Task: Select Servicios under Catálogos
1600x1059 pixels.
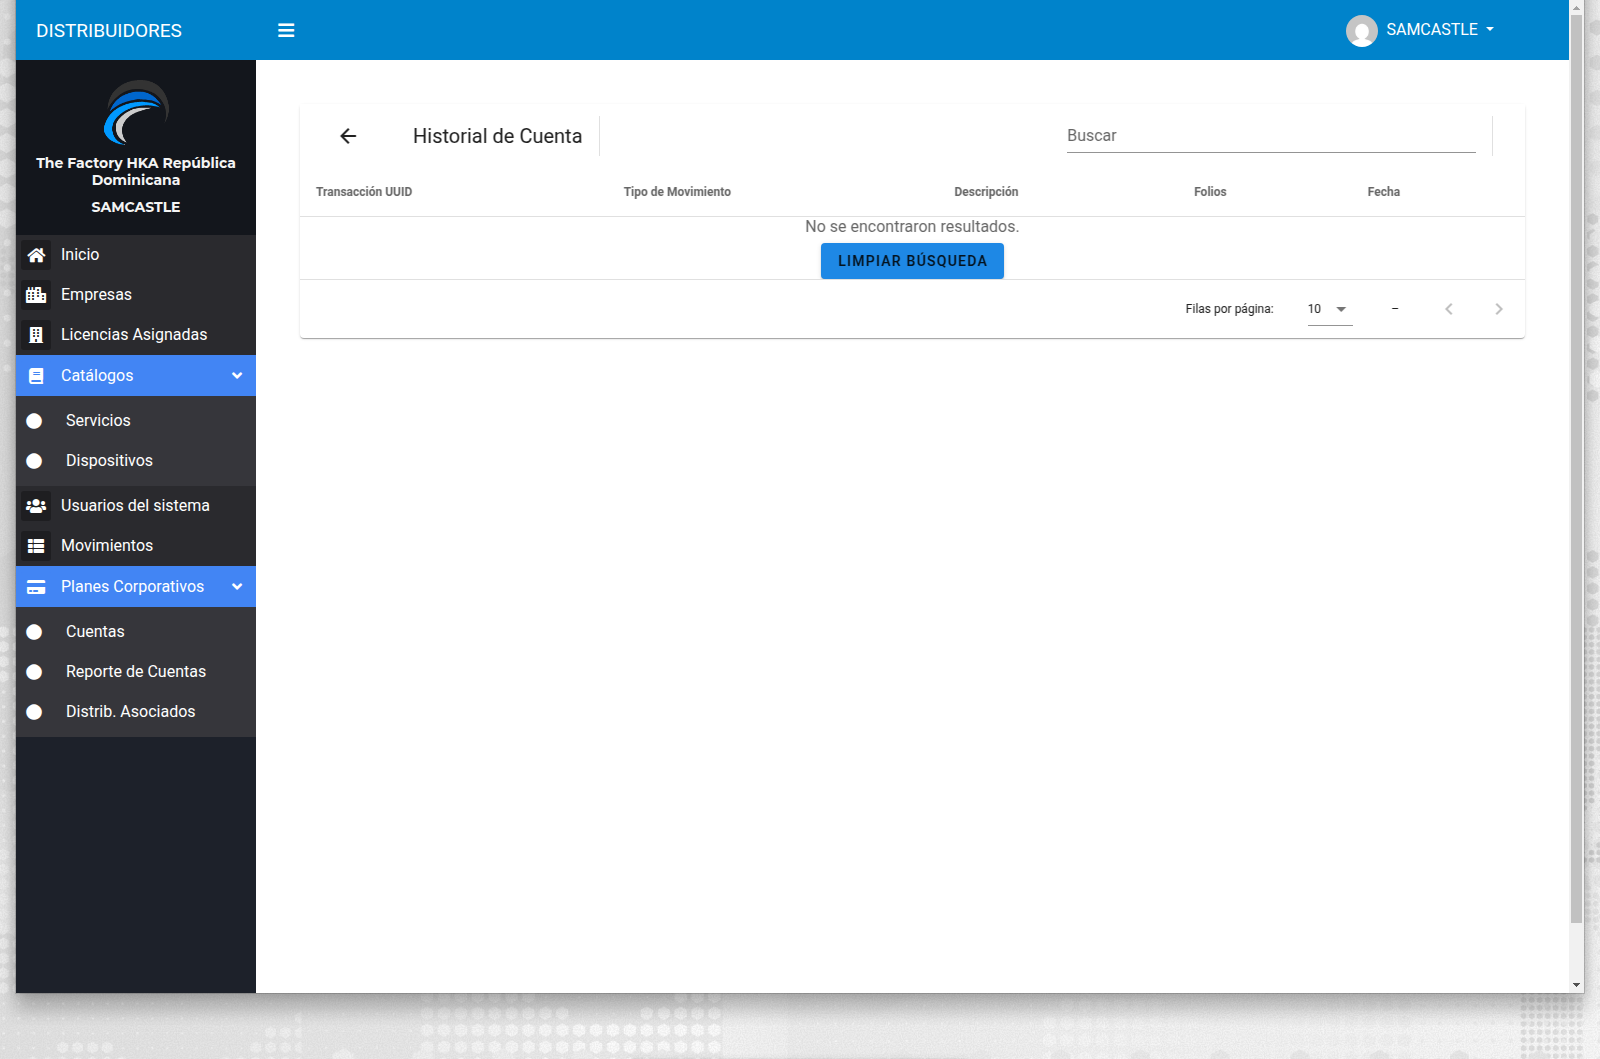Action: 136,421
